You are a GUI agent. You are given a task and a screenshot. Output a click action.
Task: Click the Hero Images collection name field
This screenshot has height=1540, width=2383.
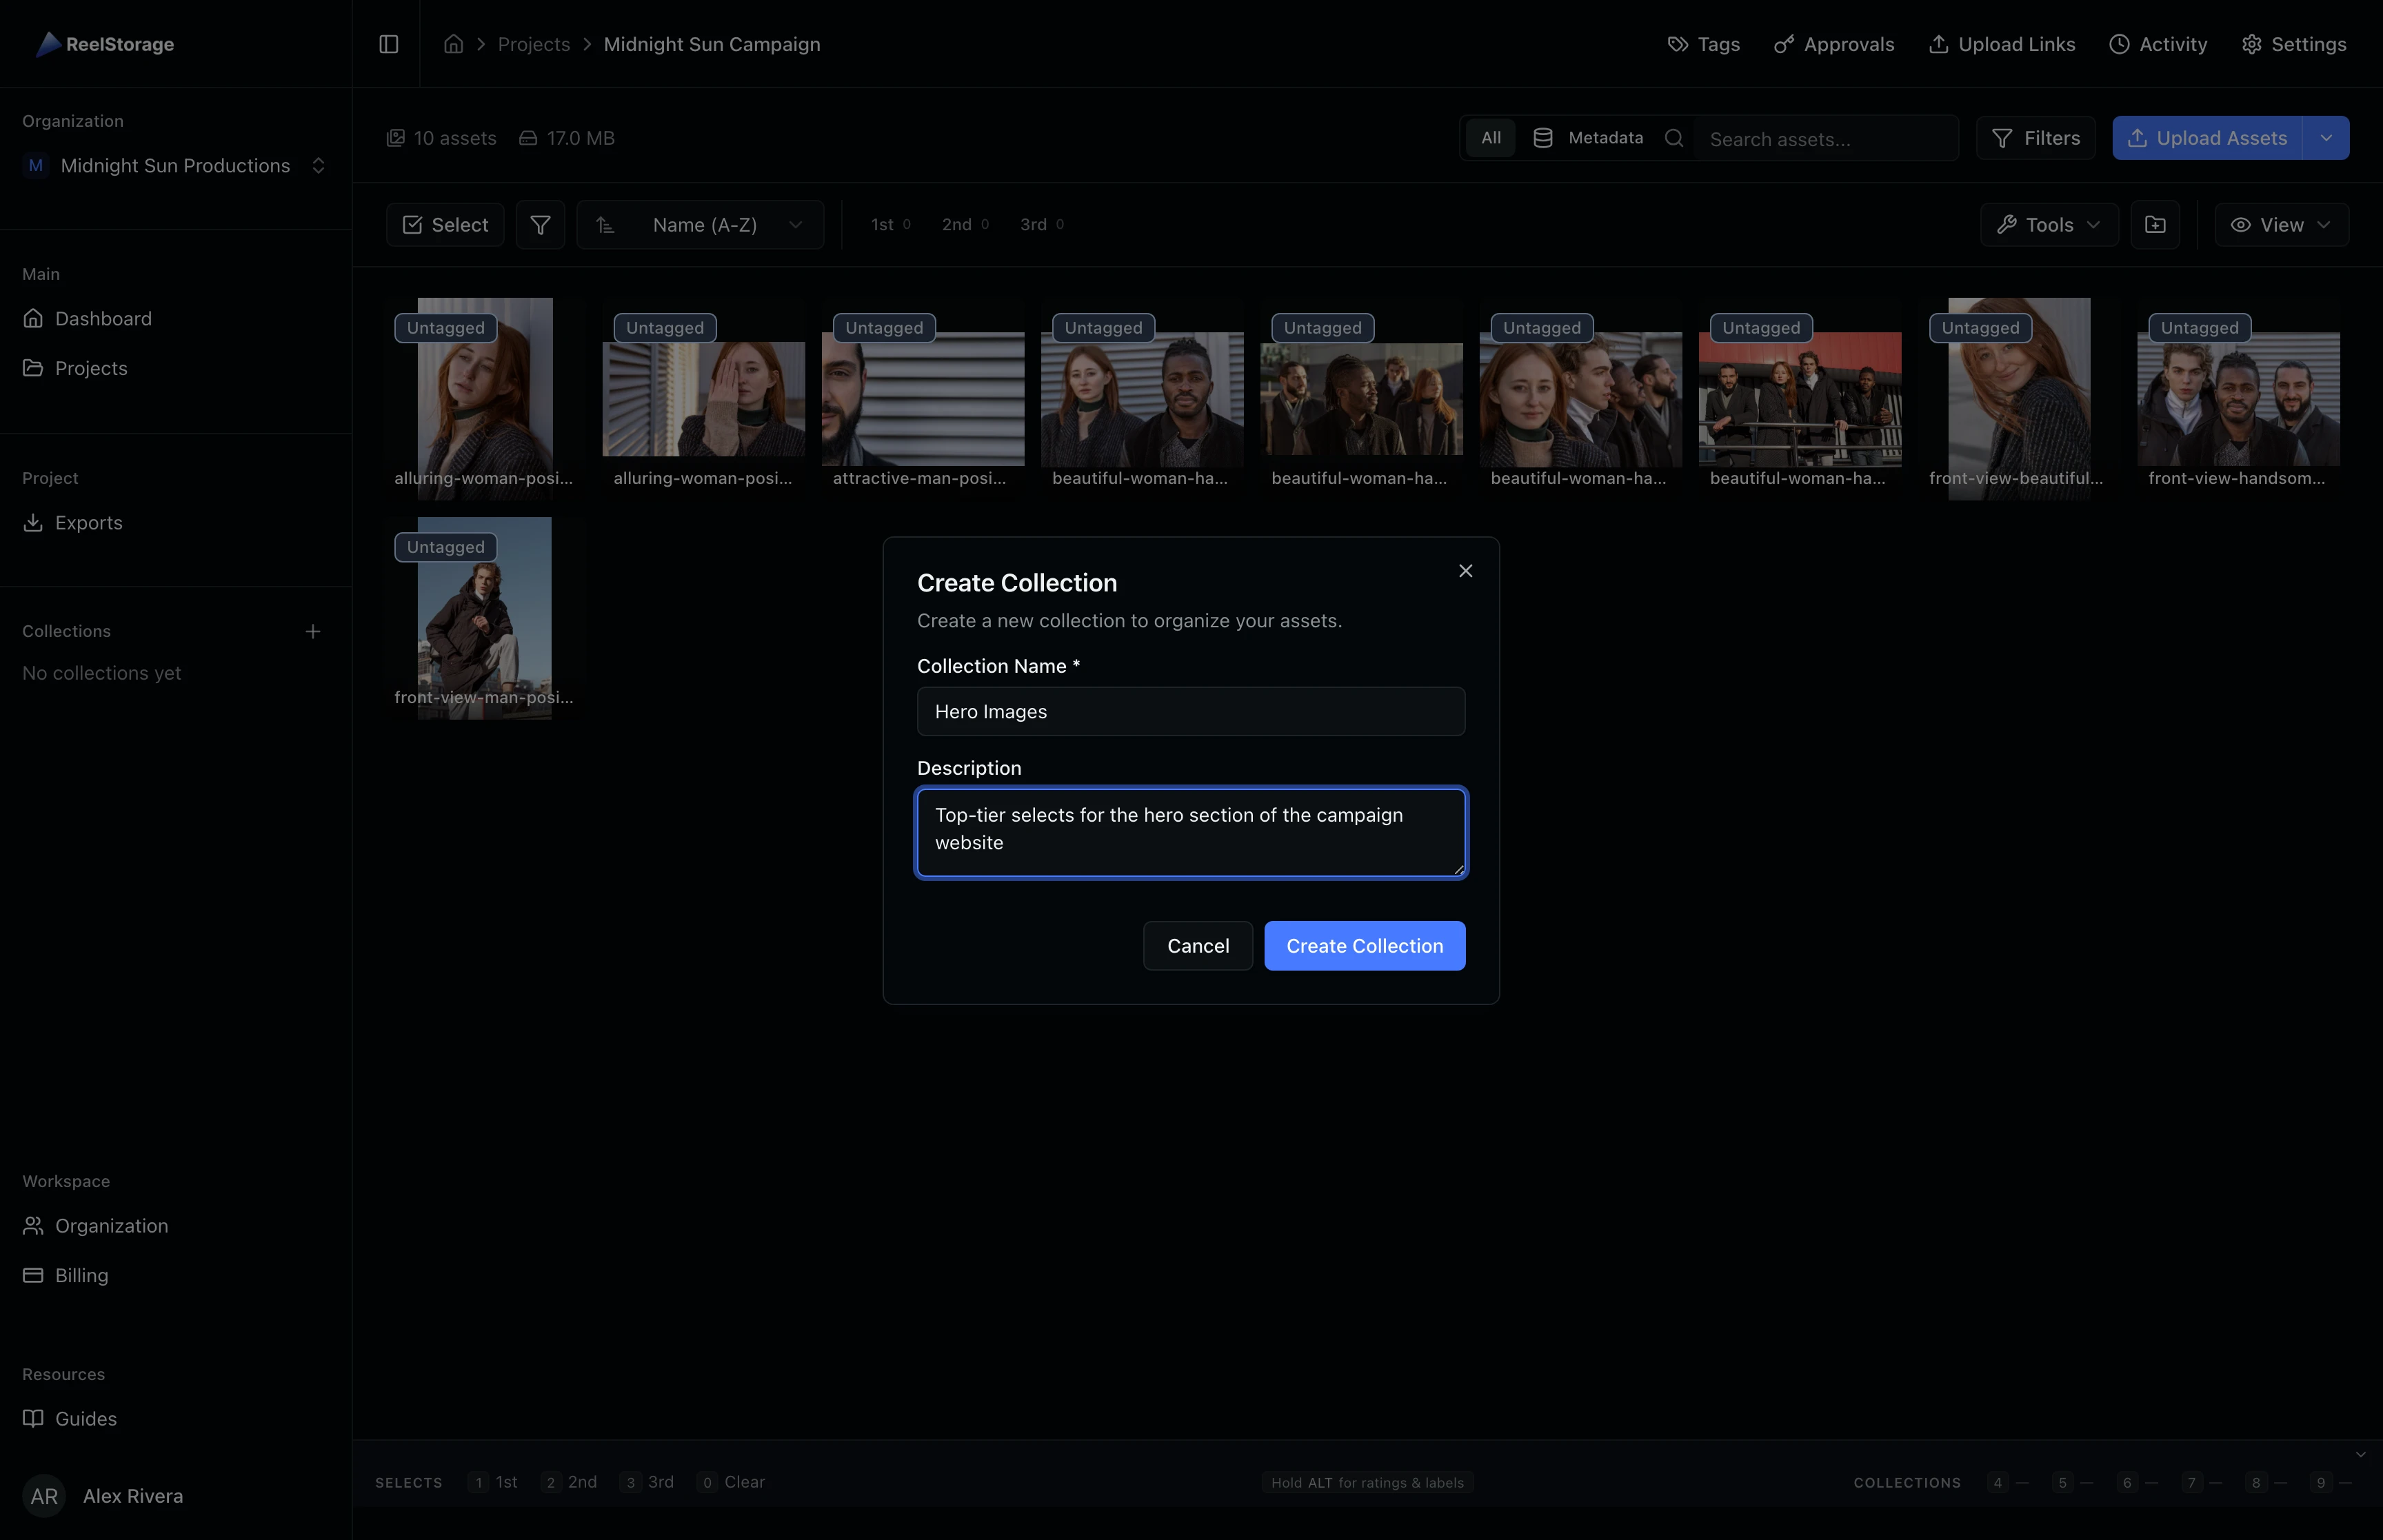(1190, 711)
